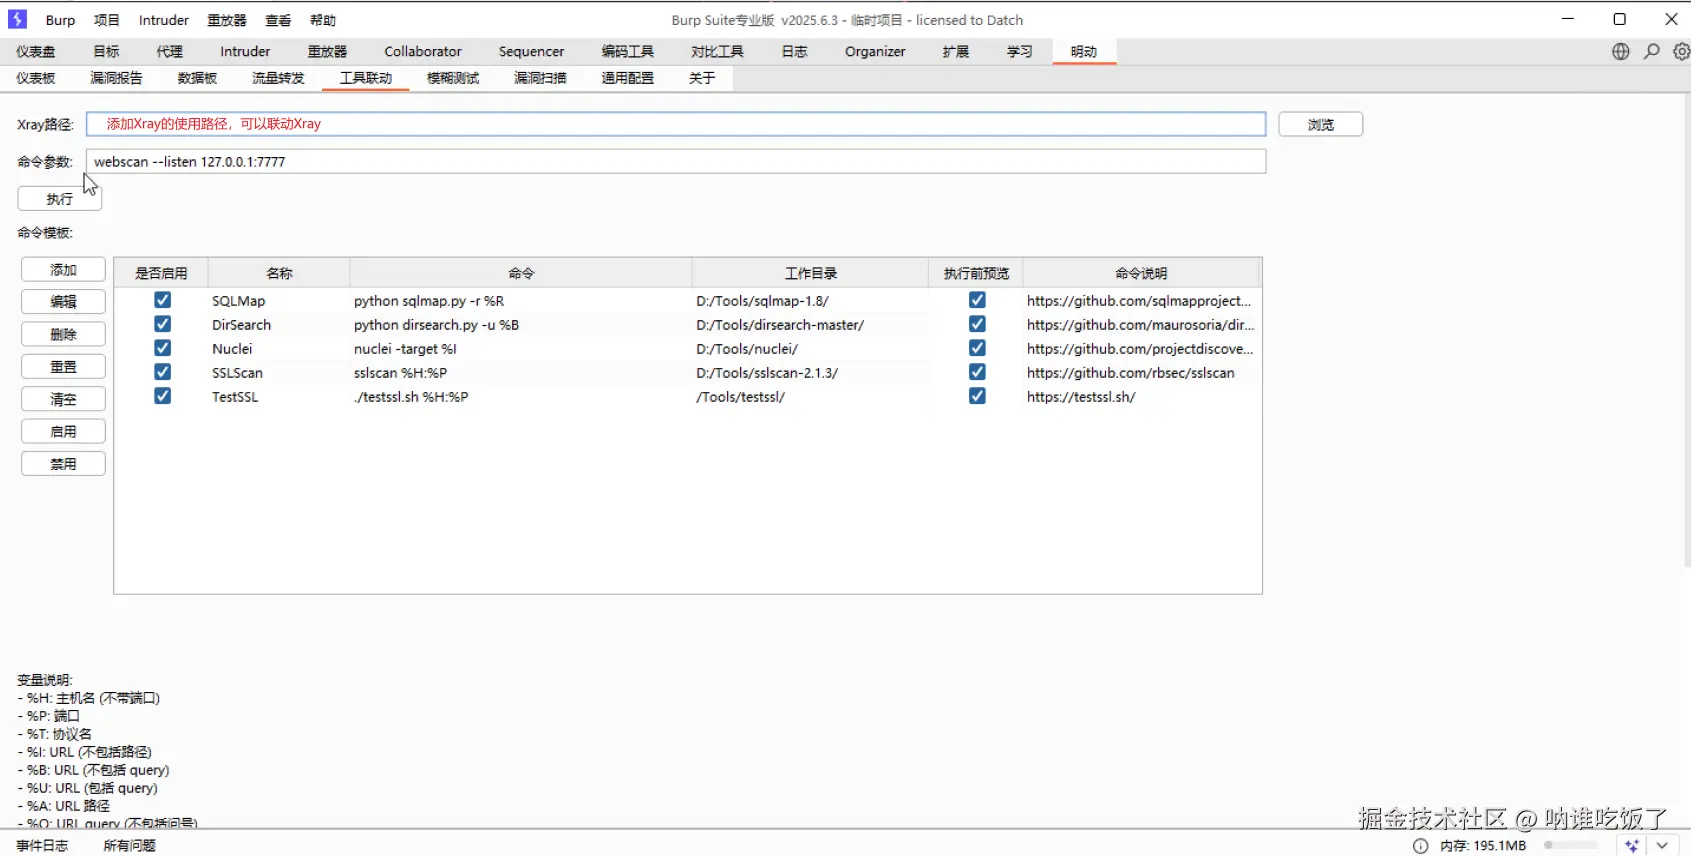
Task: Click the AI sparkle icon
Action: point(1632,846)
